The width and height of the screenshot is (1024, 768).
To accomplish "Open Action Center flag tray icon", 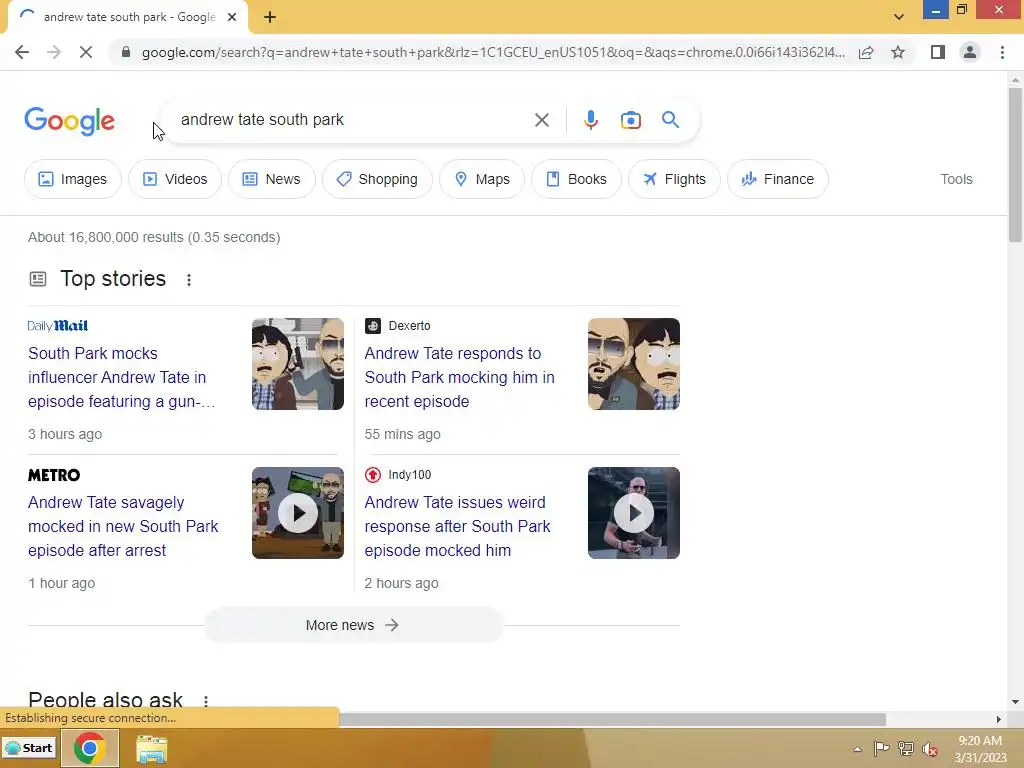I will coord(881,749).
